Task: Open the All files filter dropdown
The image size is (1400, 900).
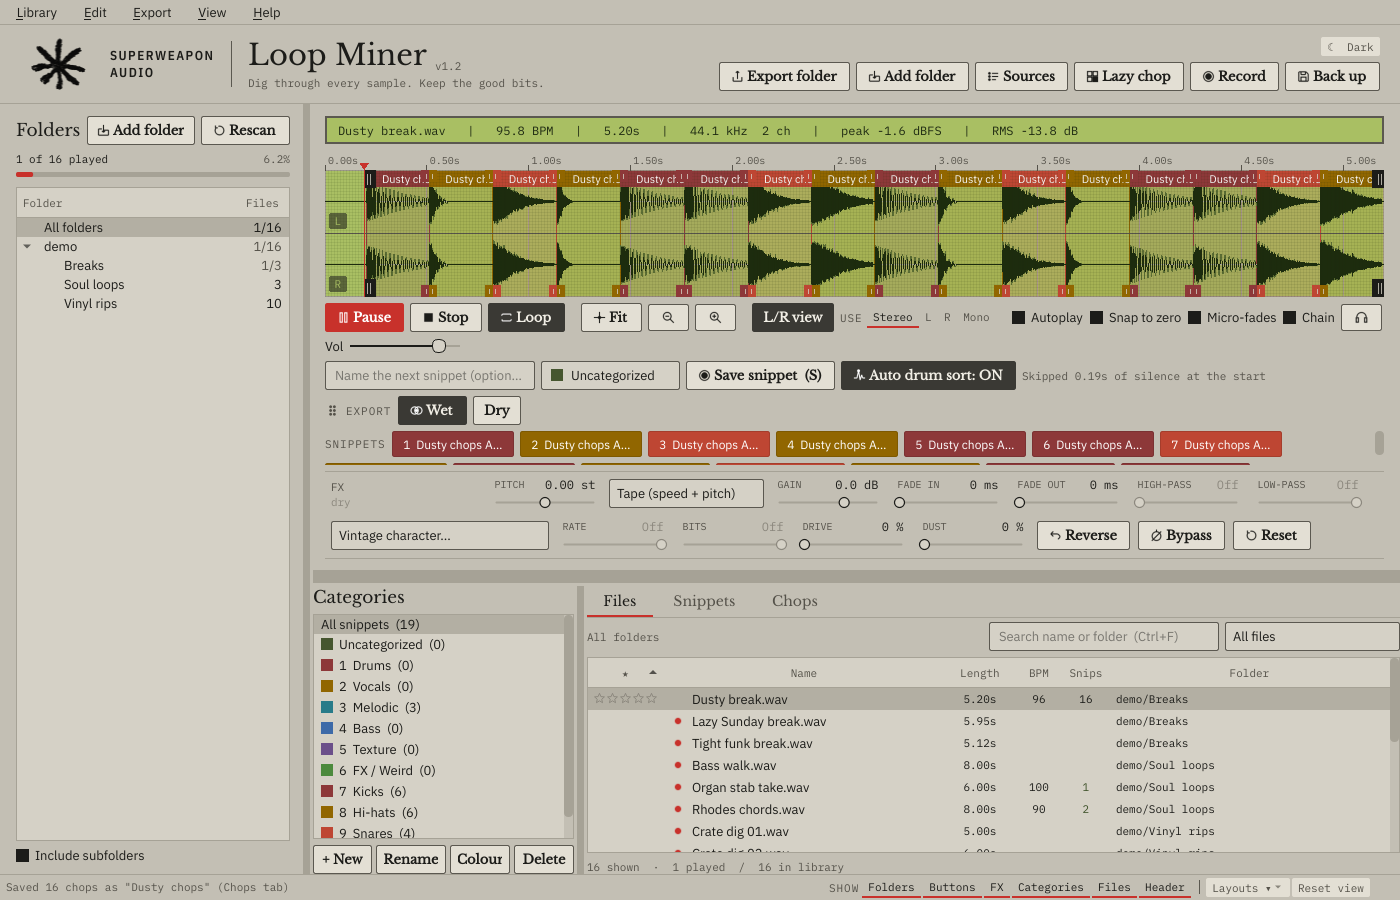Action: 1311,637
